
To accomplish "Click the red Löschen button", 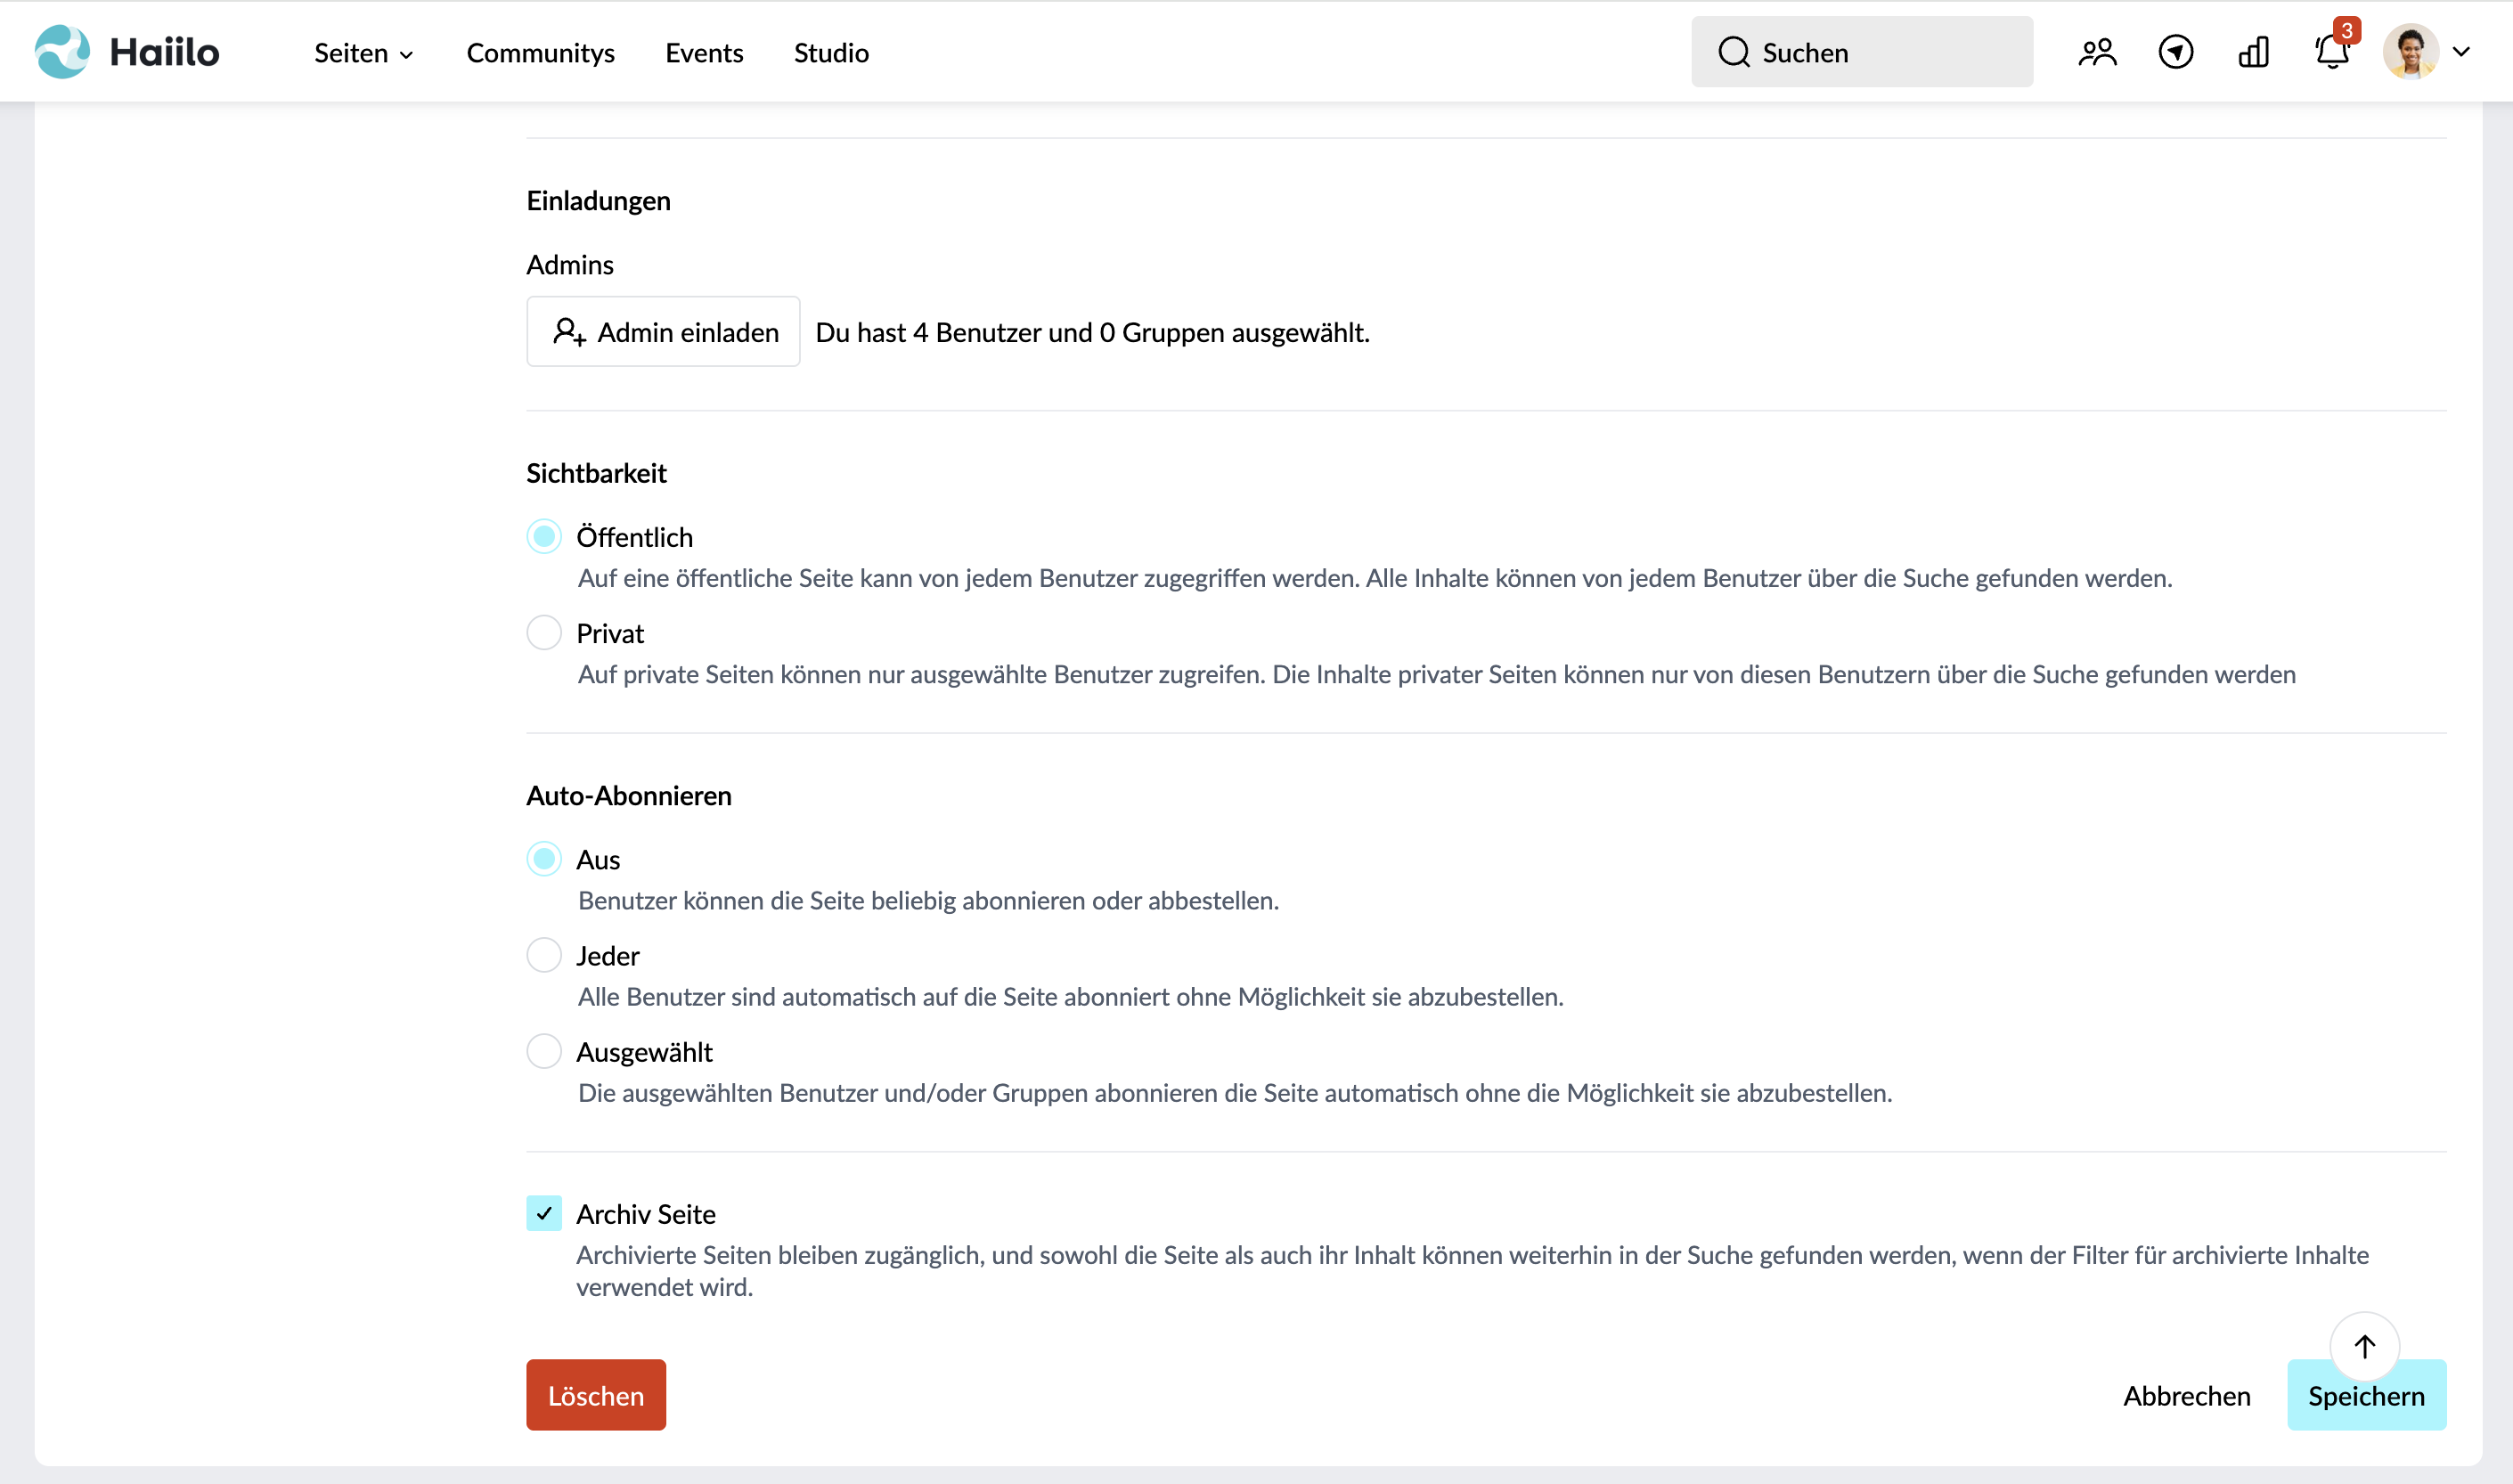I will click(596, 1394).
